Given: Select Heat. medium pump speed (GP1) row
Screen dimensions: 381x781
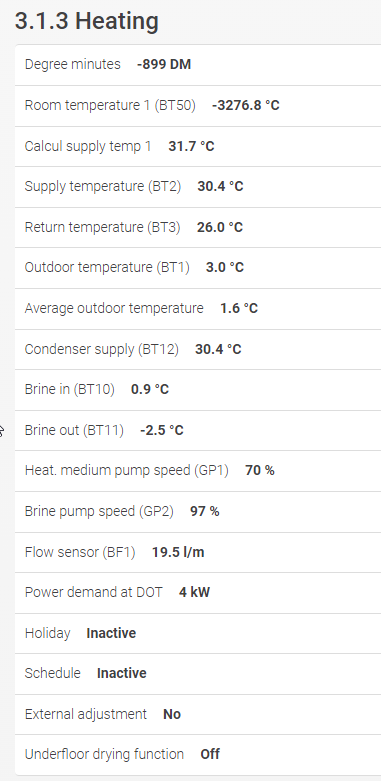Looking at the screenshot, I should coord(198,471).
